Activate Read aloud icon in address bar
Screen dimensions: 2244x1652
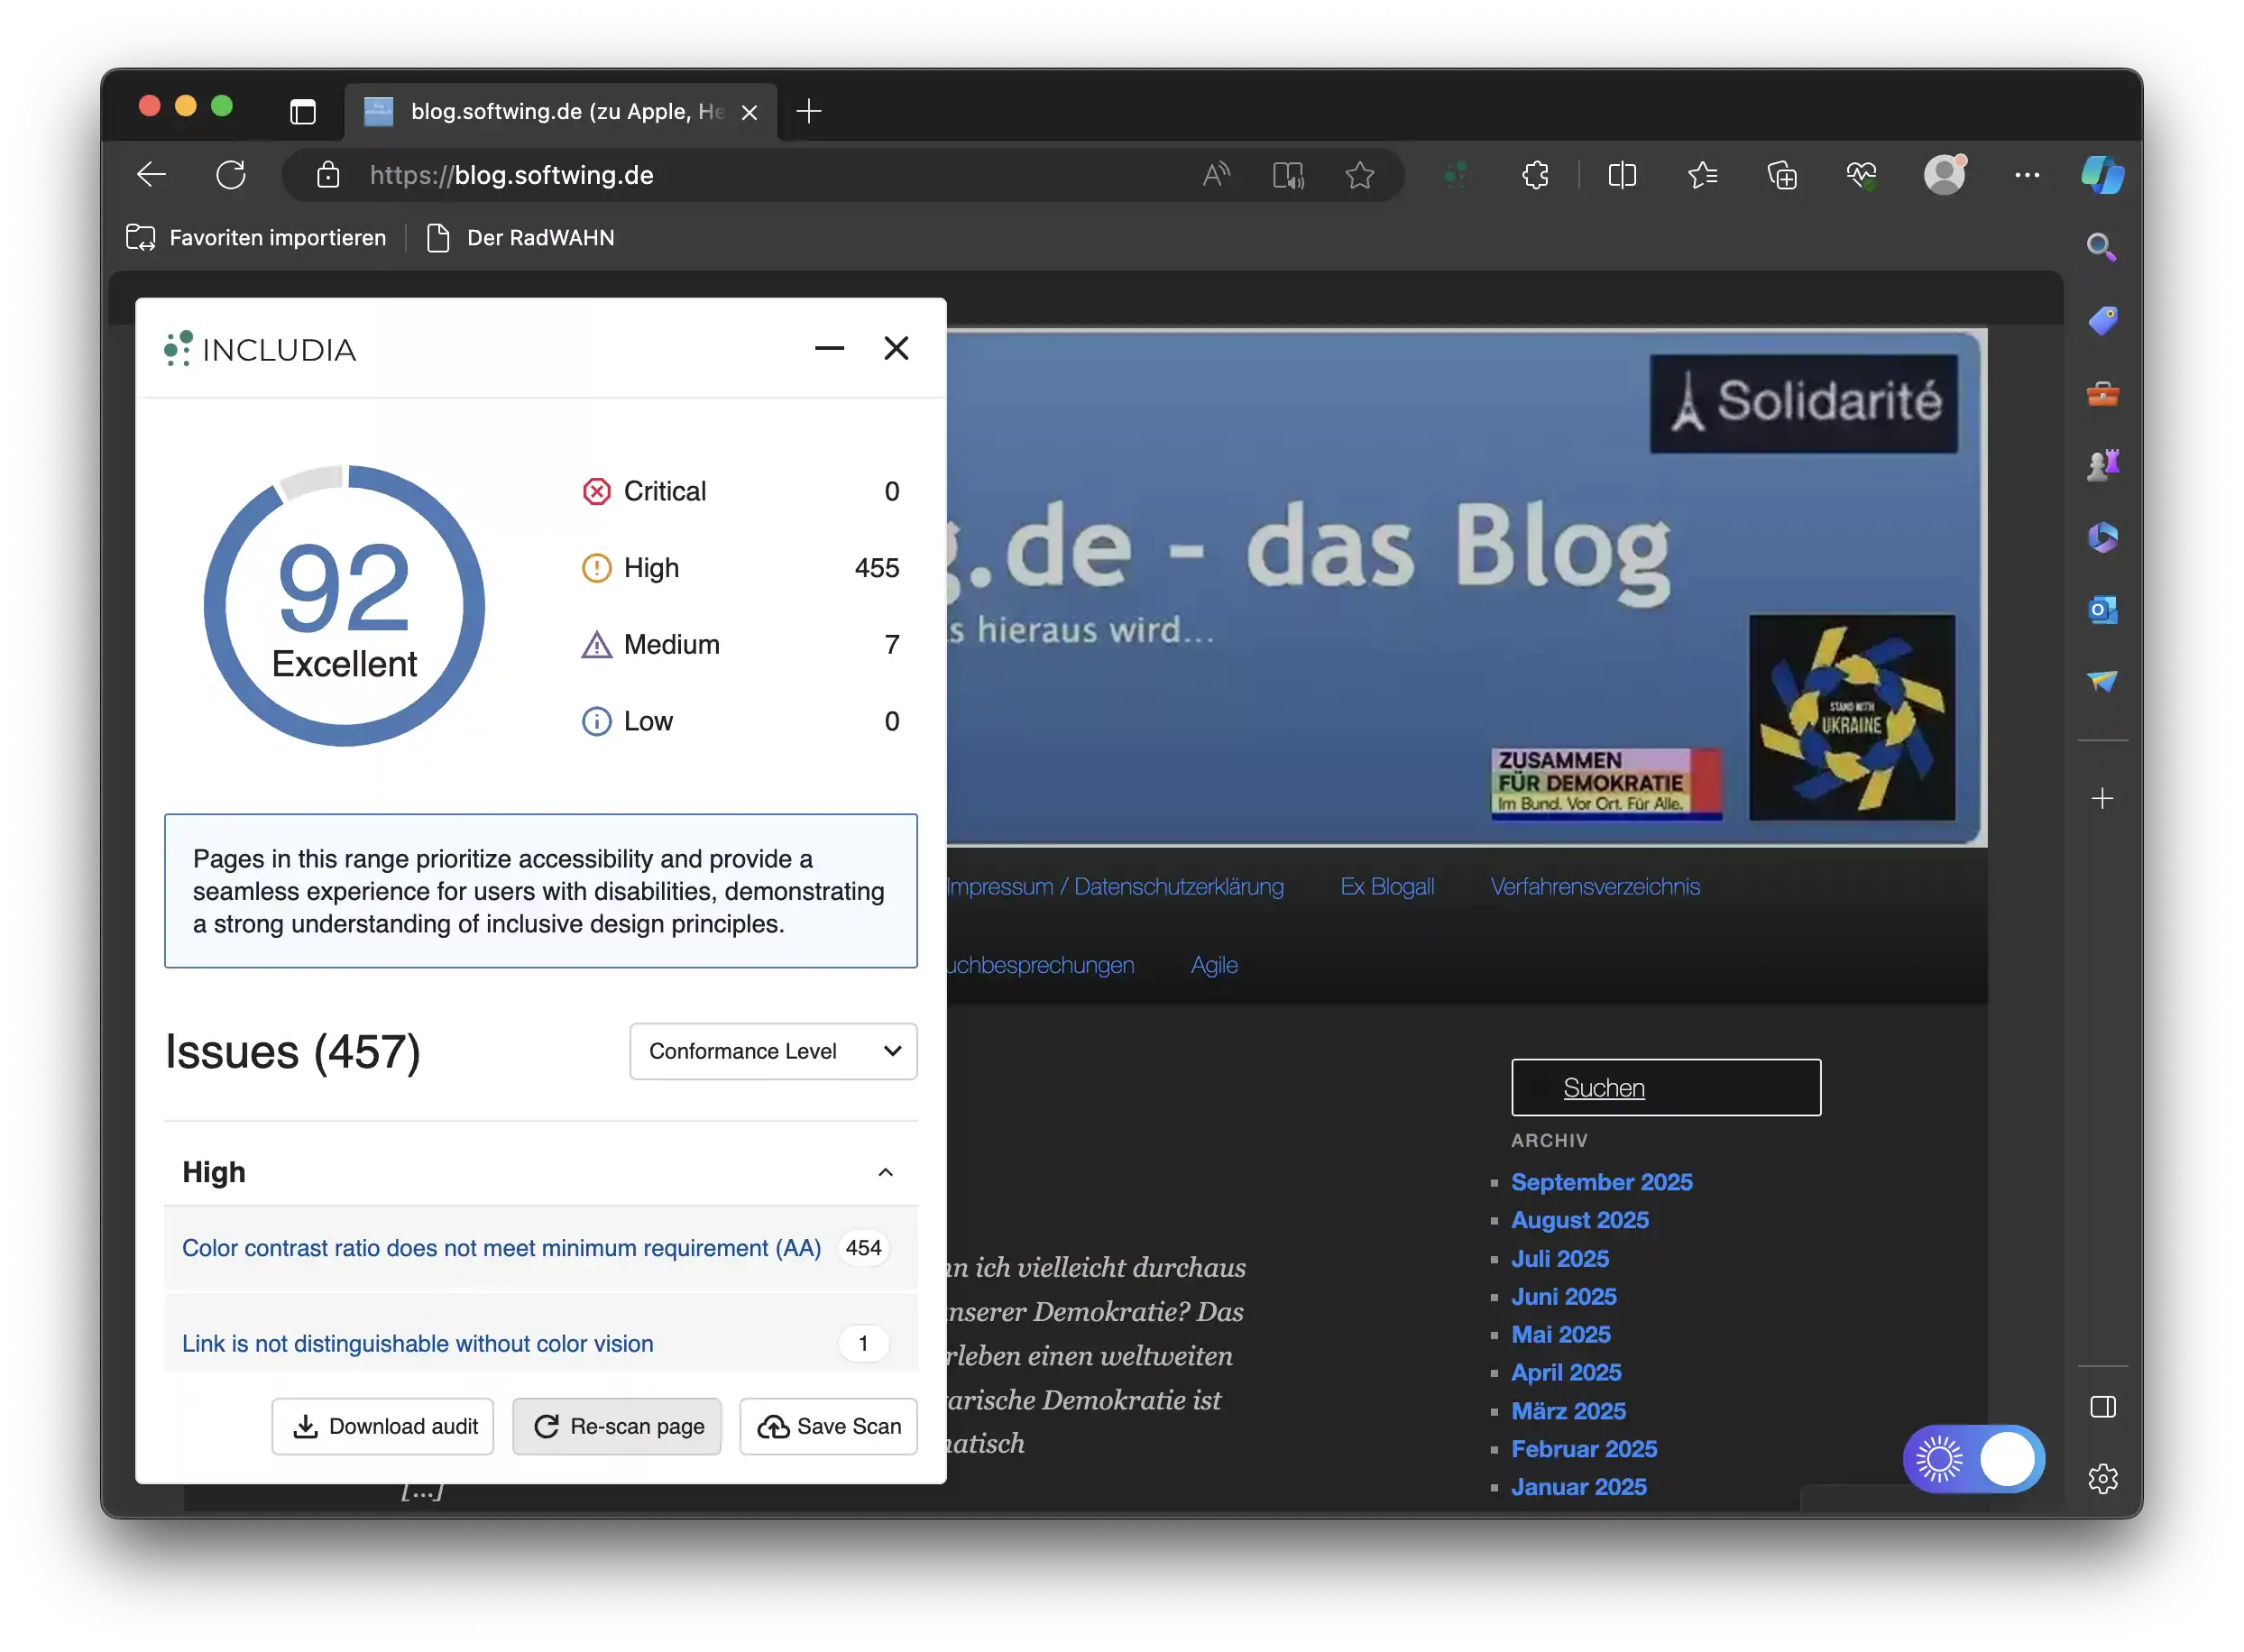pos(1215,175)
